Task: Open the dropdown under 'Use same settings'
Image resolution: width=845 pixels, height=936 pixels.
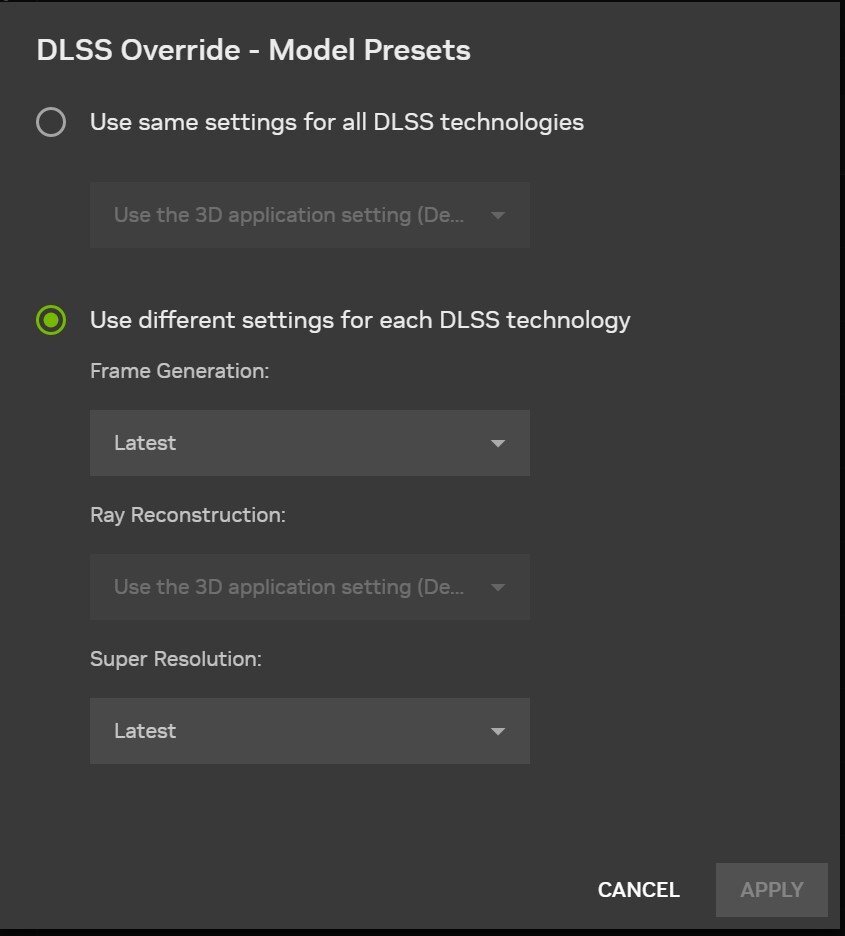Action: (310, 215)
